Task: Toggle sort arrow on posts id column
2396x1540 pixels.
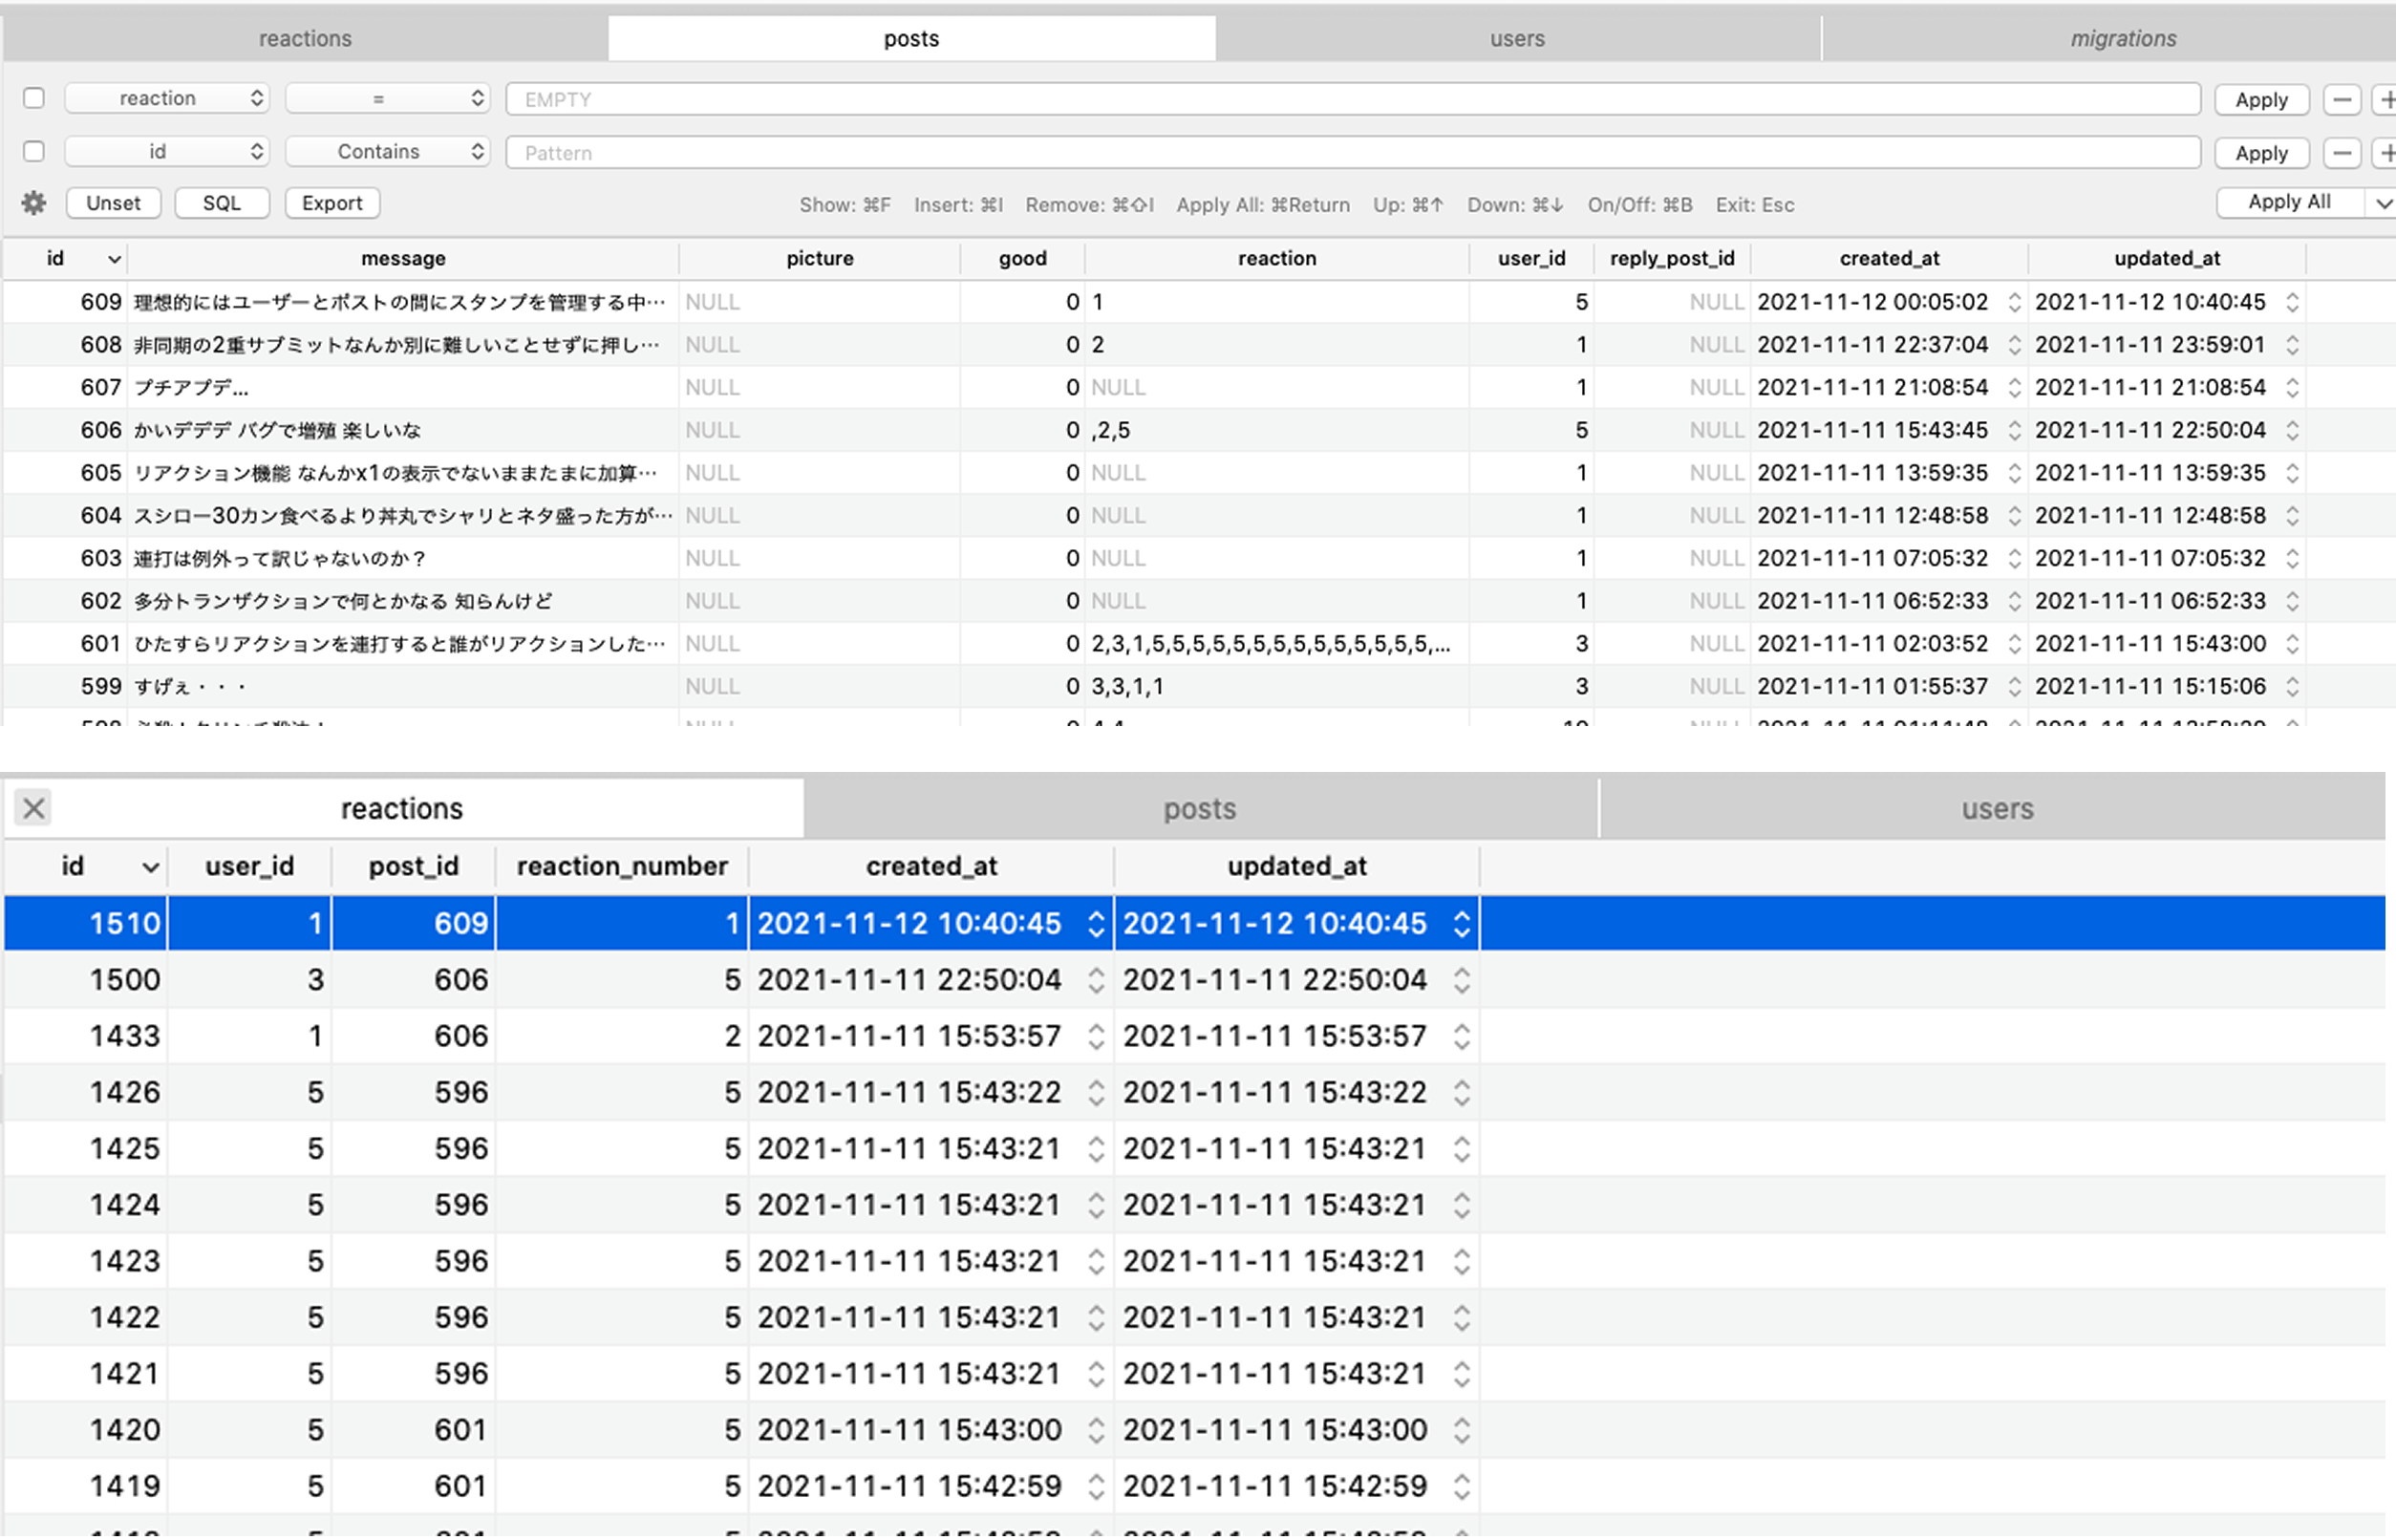Action: point(114,259)
